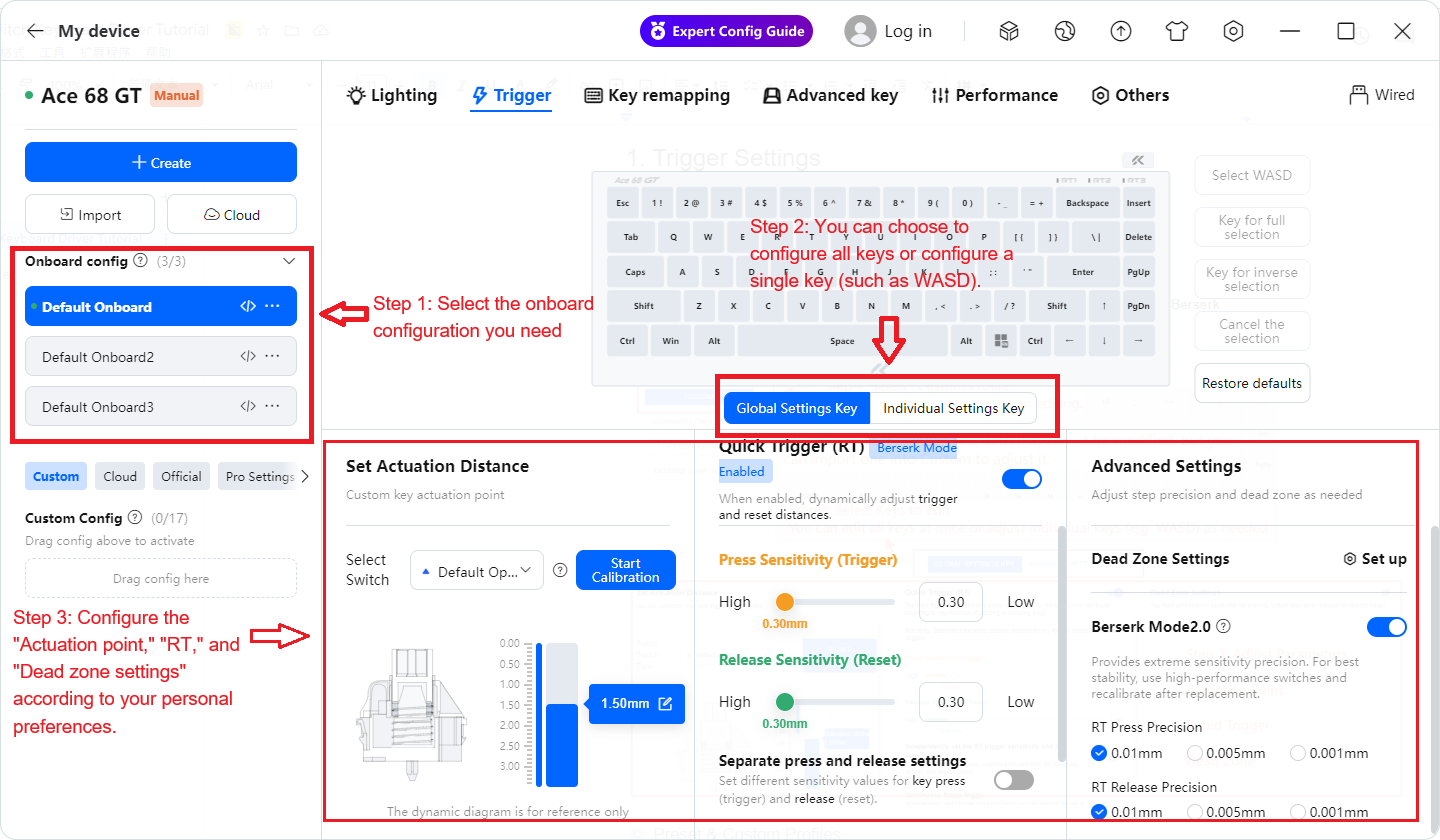Click the Wired connection icon

tap(1358, 95)
